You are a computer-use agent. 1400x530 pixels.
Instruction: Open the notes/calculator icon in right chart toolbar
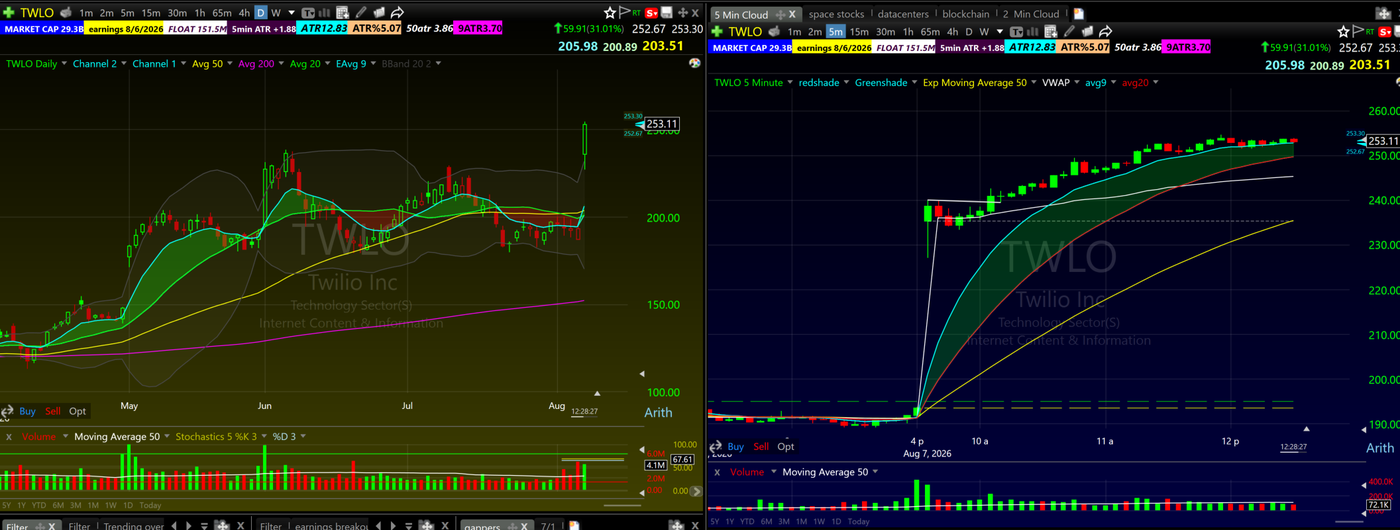[x=1051, y=32]
